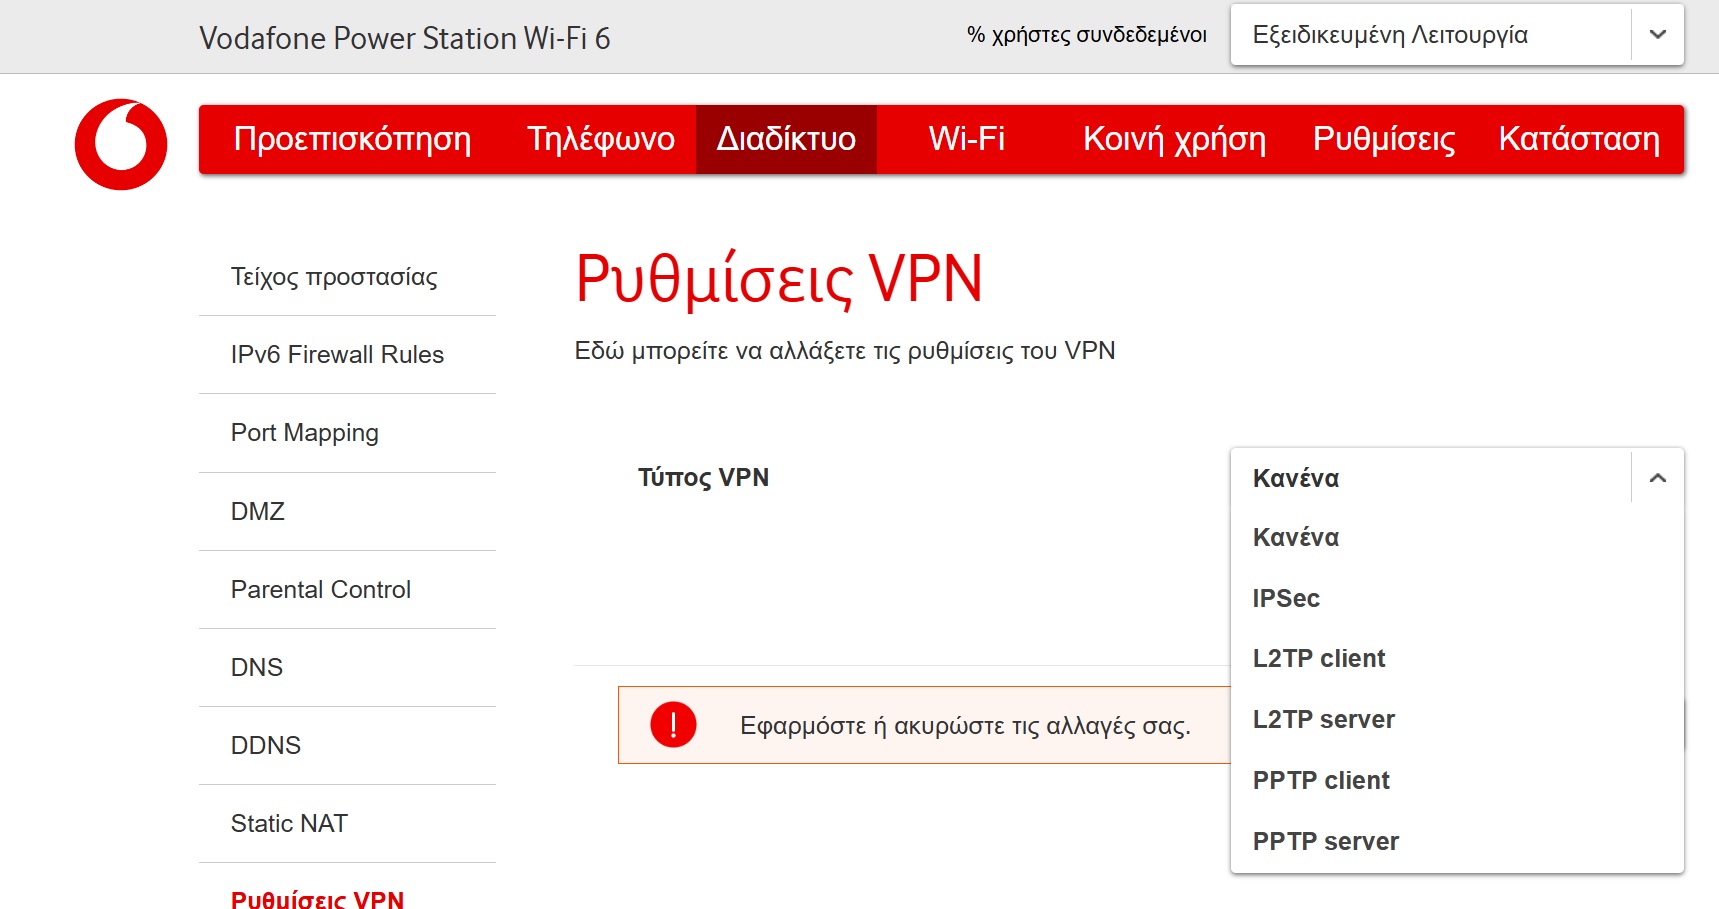
Task: Open the Ρυθμίσεις tab
Action: (1383, 139)
